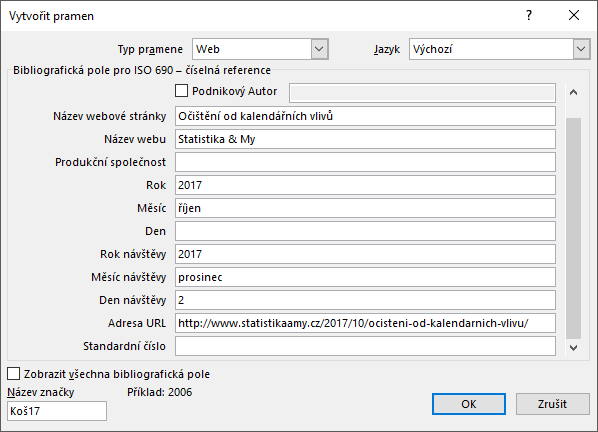The width and height of the screenshot is (598, 432).
Task: Focus the Název webové stránky field
Action: [365, 116]
